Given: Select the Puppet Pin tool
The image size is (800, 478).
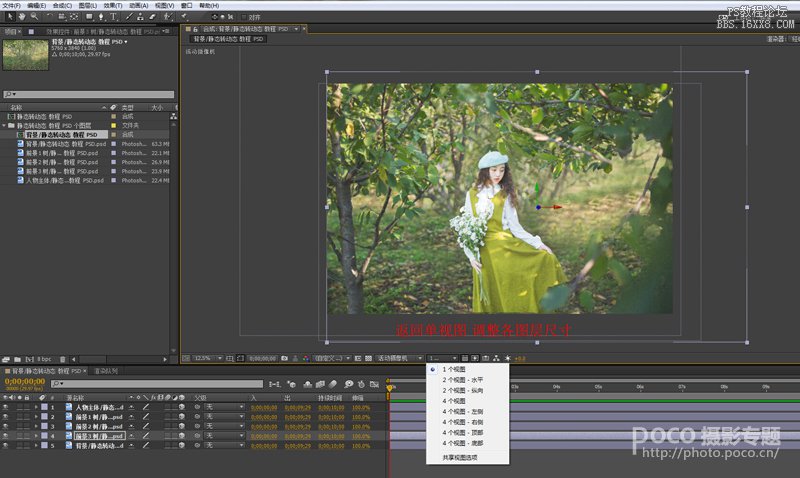Looking at the screenshot, I should click(x=184, y=17).
